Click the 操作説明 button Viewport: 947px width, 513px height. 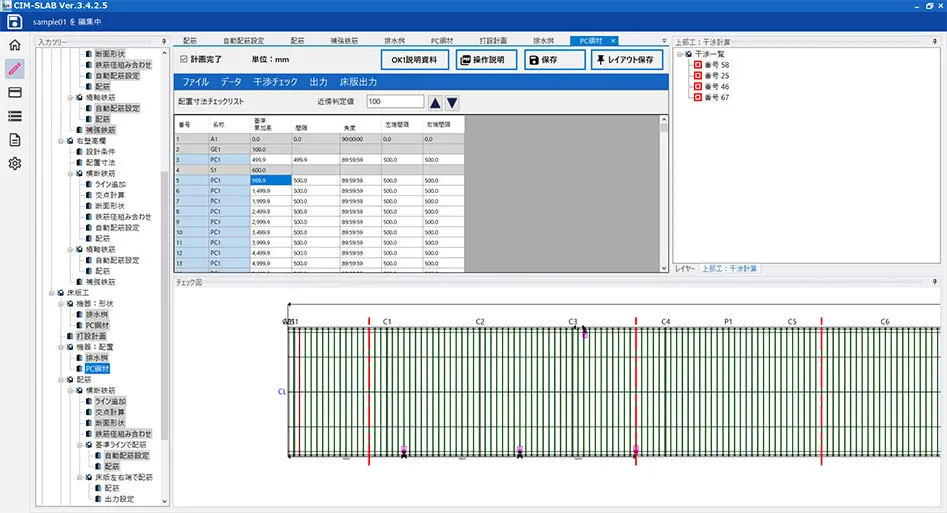[x=486, y=60]
